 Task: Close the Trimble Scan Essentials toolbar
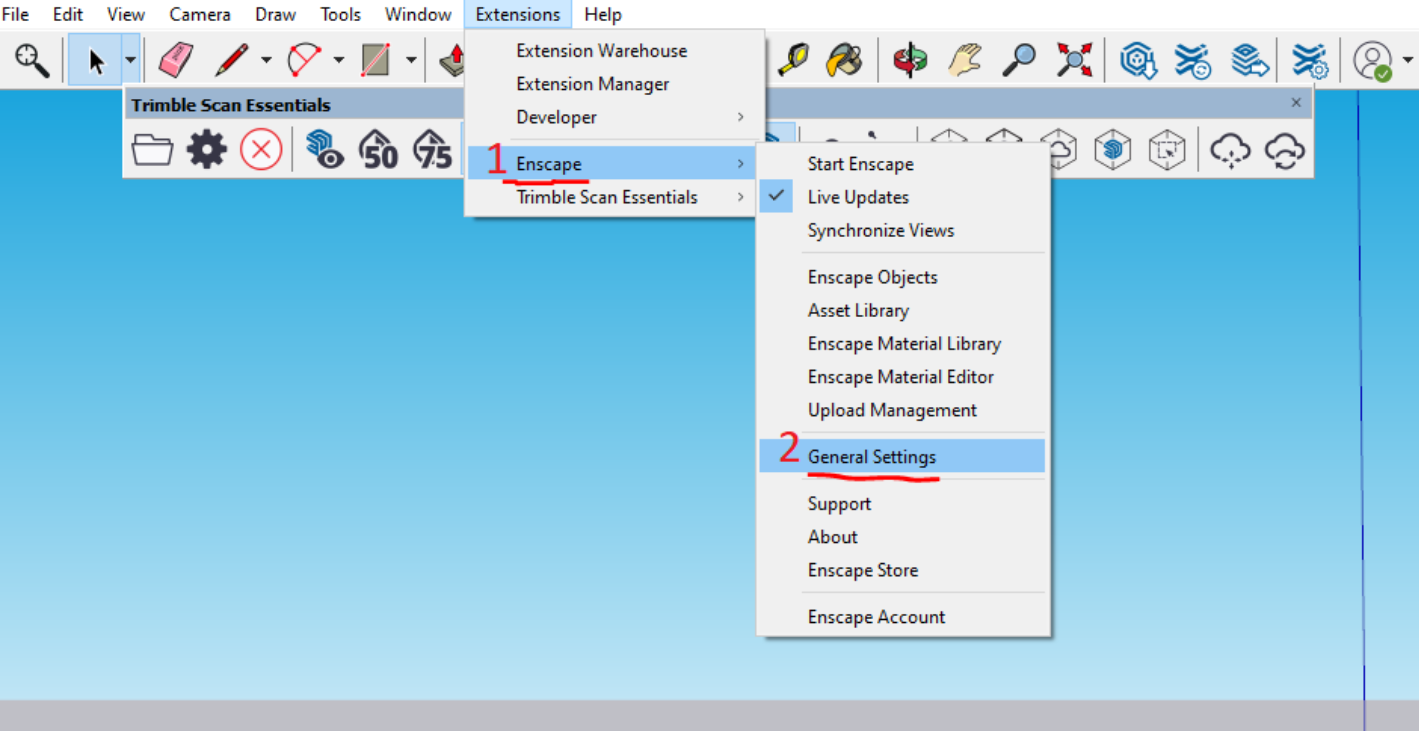[1296, 103]
